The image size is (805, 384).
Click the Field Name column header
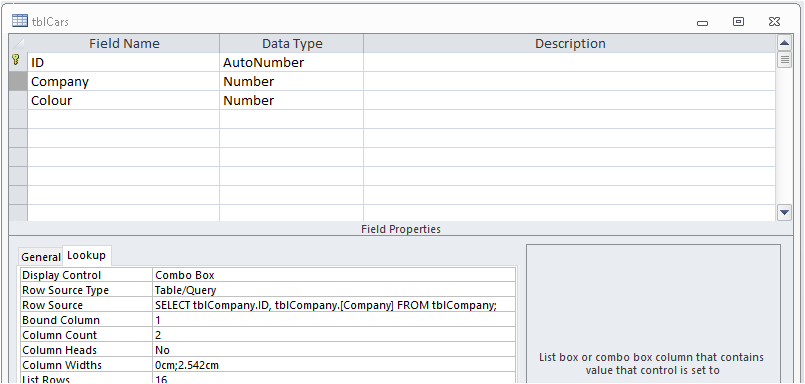click(x=124, y=44)
